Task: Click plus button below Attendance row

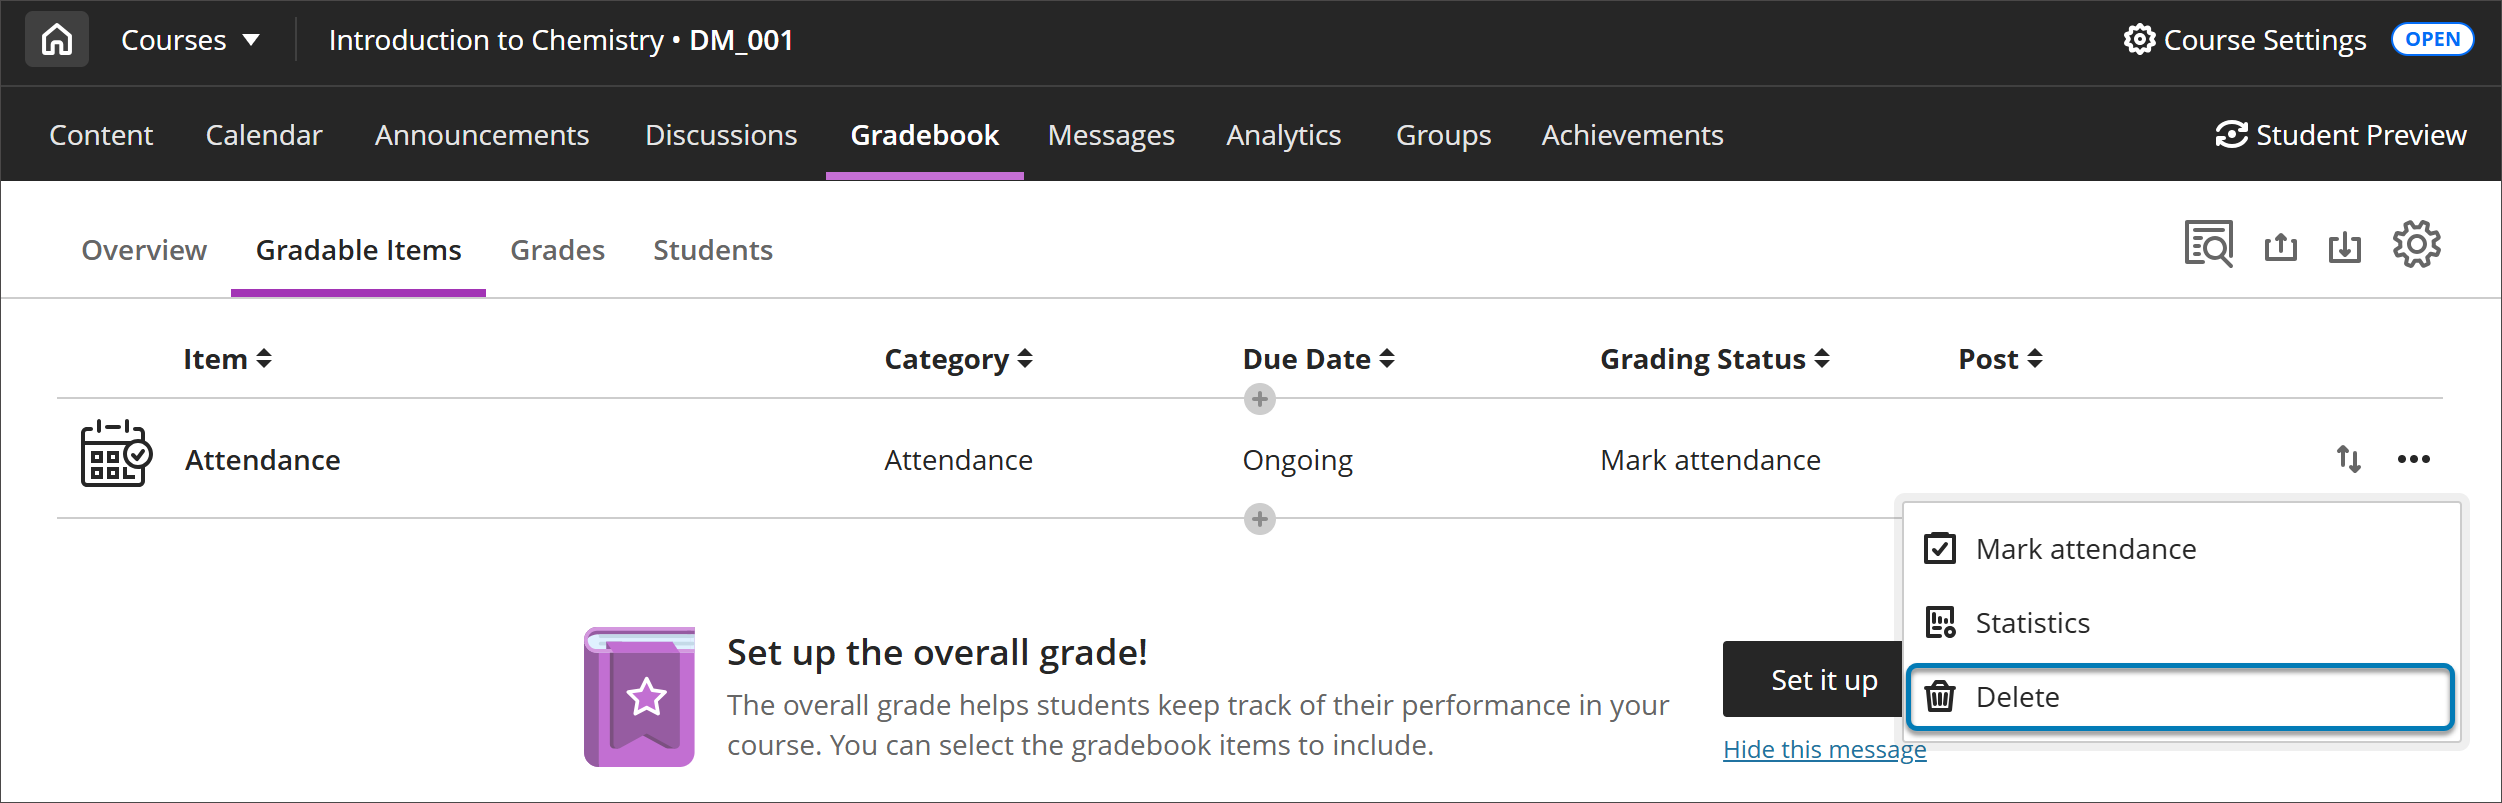Action: coord(1259,519)
